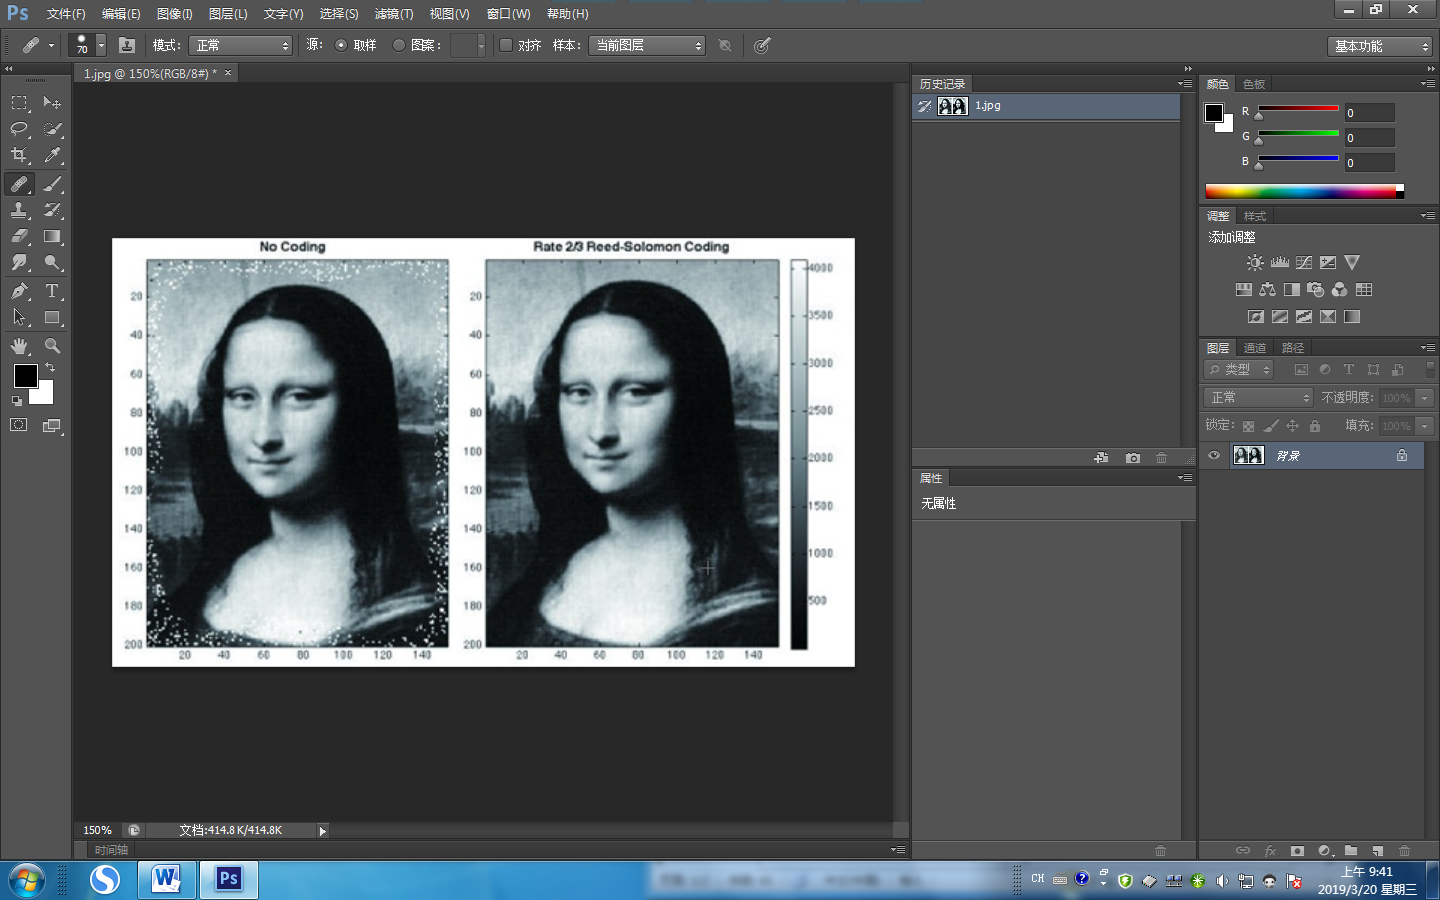Select the Hand tool
The width and height of the screenshot is (1440, 900).
pos(19,346)
